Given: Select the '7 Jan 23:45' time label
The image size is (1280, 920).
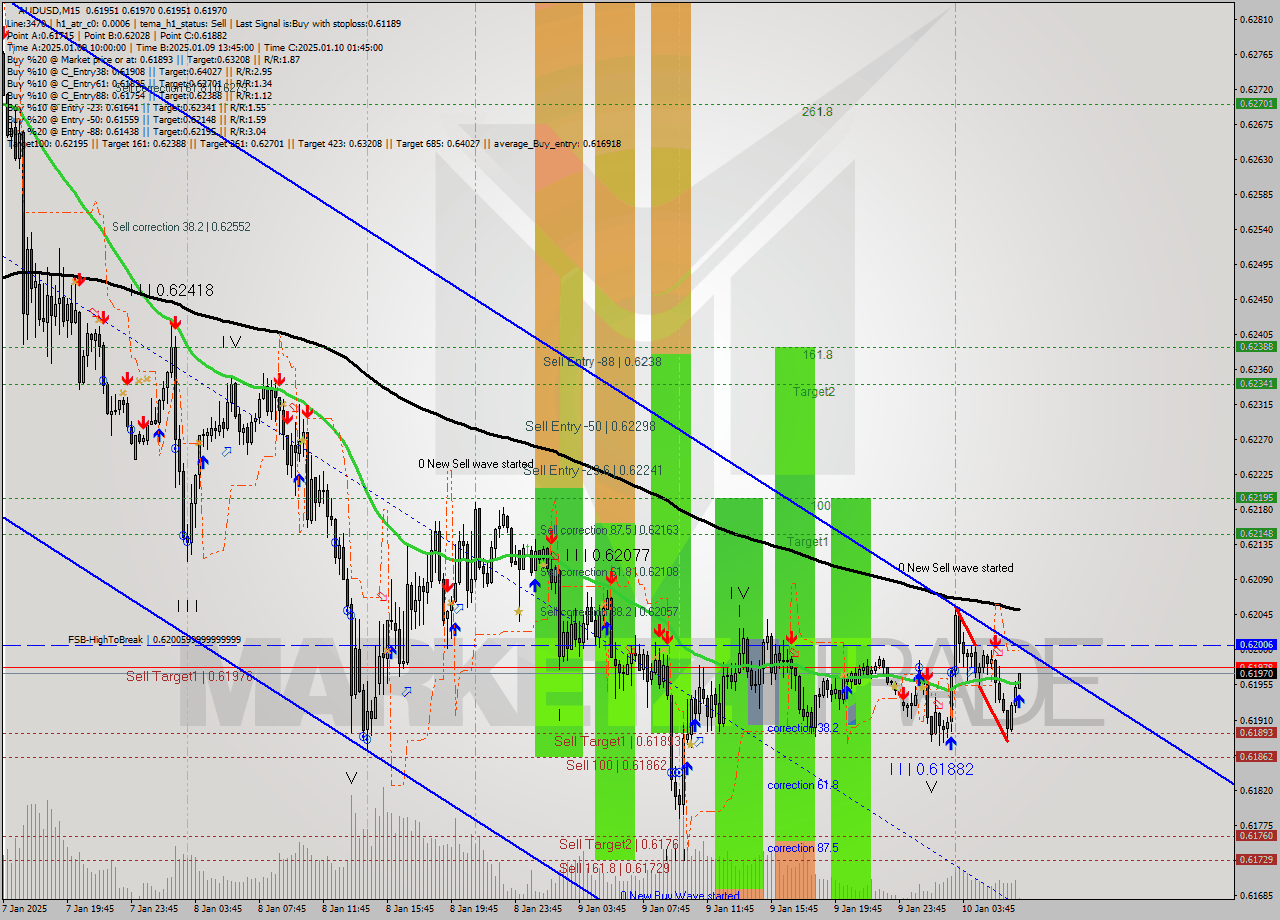Looking at the screenshot, I should pos(155,909).
